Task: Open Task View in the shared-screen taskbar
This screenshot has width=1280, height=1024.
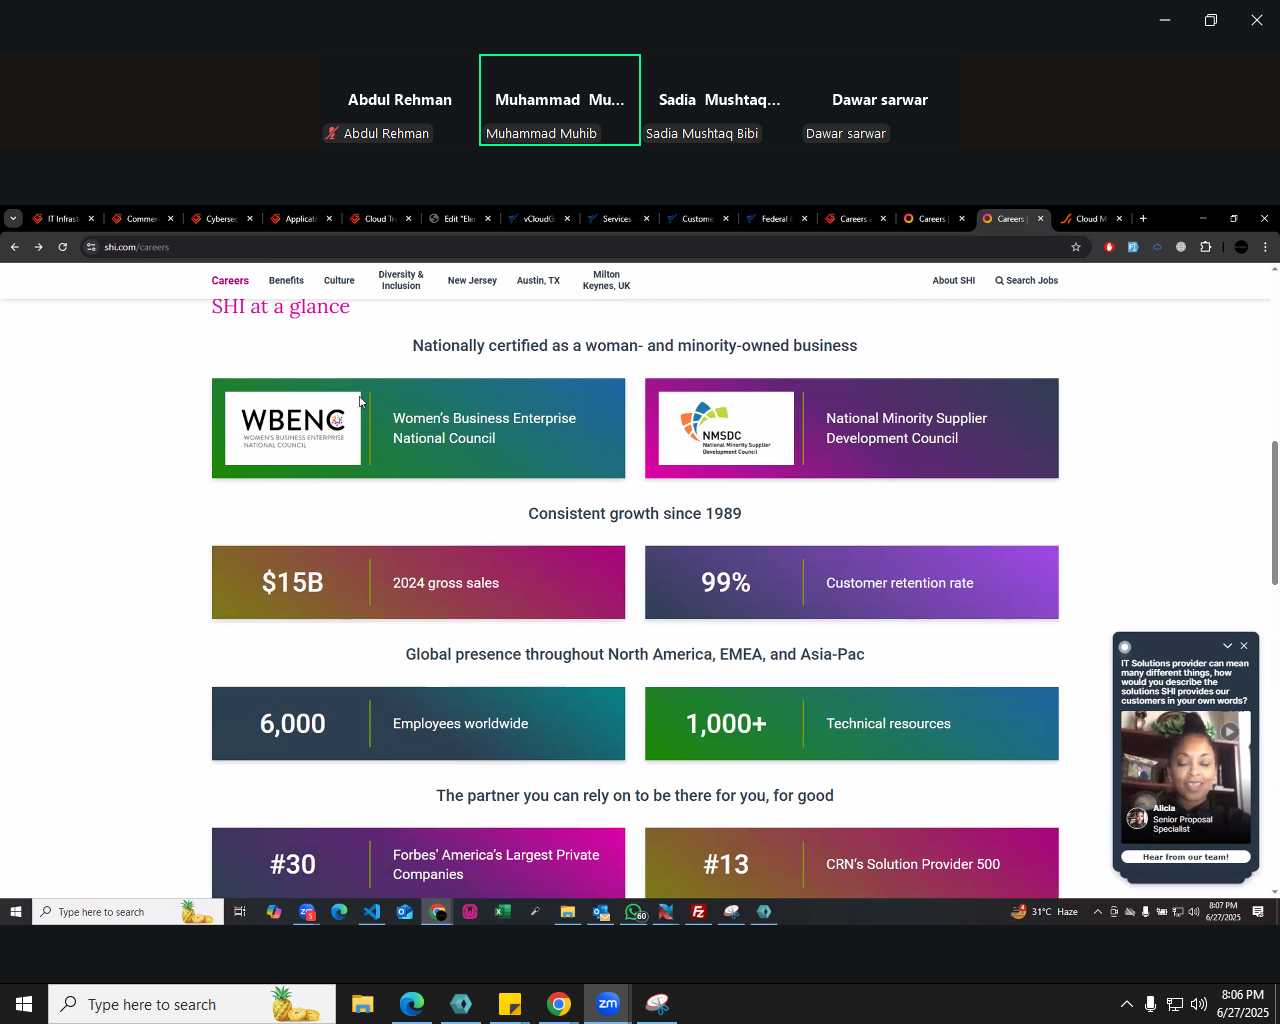Action: (240, 912)
